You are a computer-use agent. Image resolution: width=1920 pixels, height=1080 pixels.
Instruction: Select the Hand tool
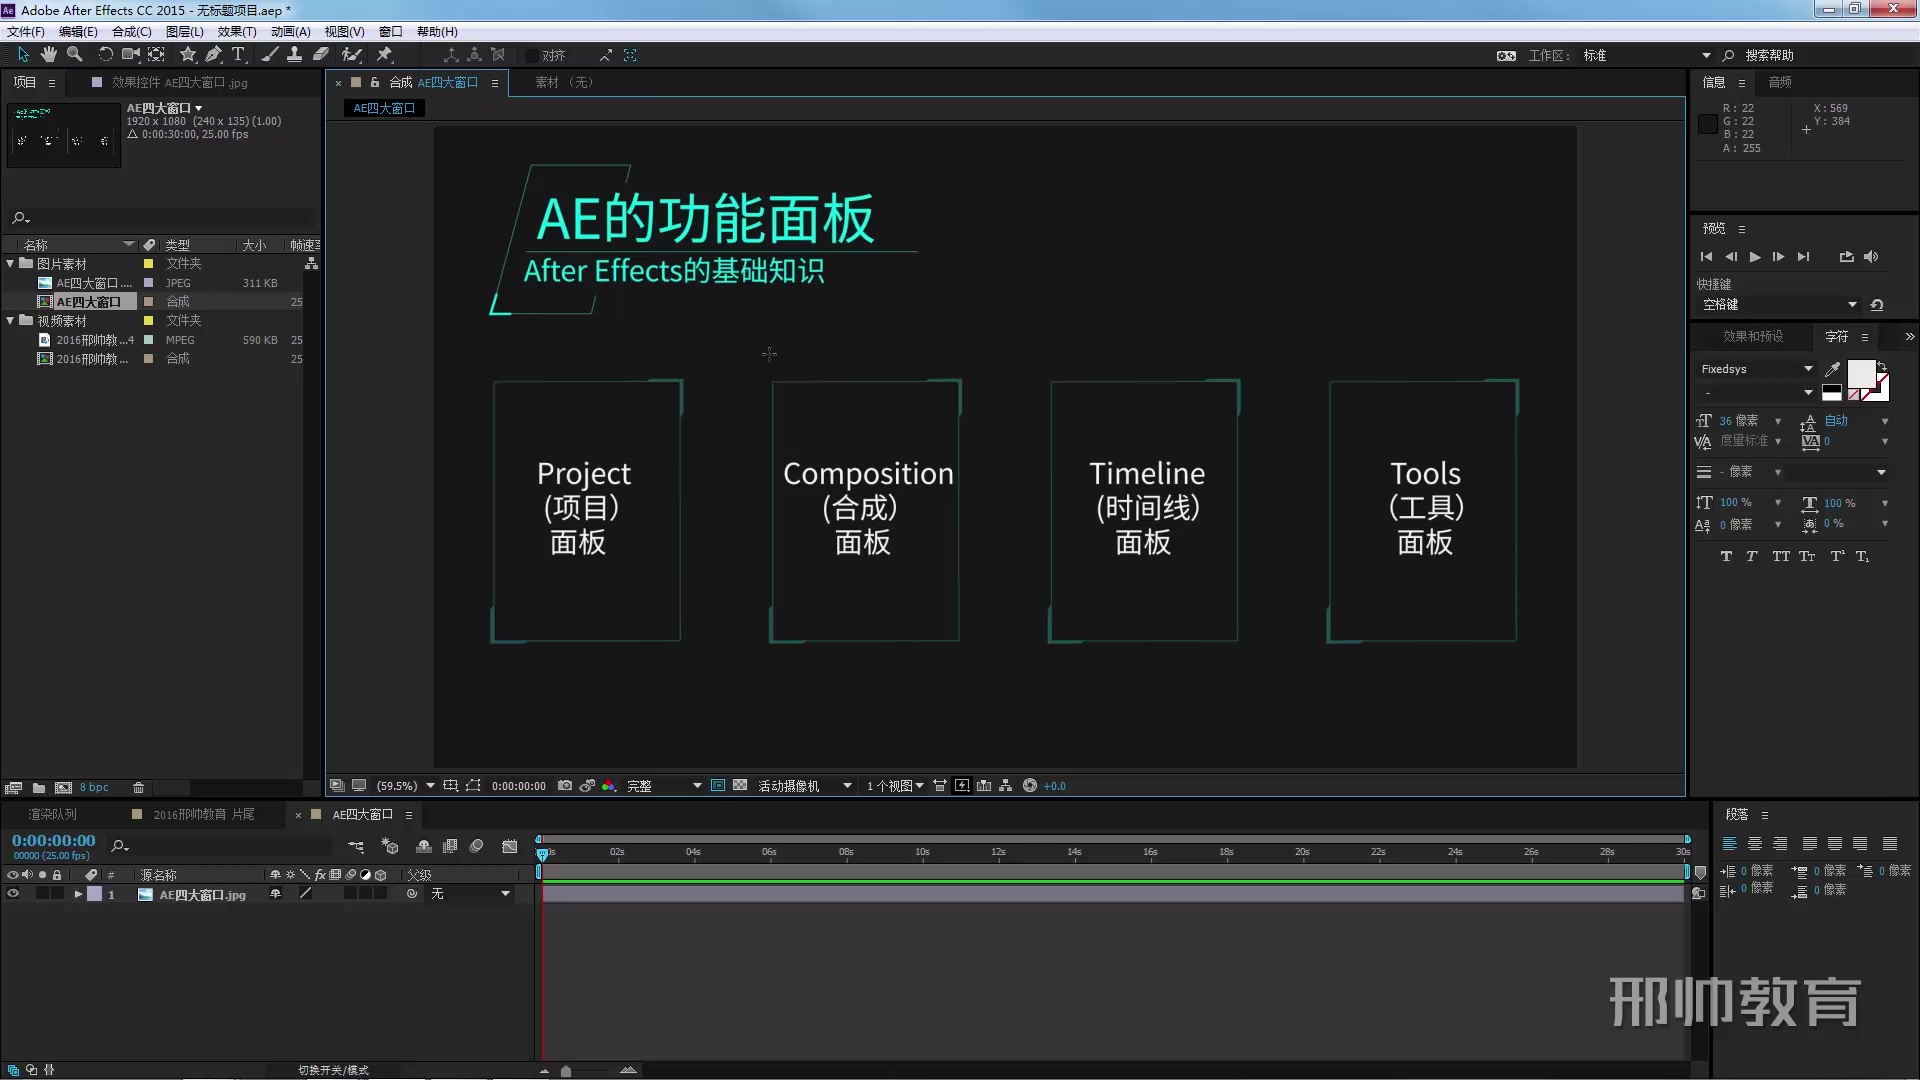pos(48,55)
